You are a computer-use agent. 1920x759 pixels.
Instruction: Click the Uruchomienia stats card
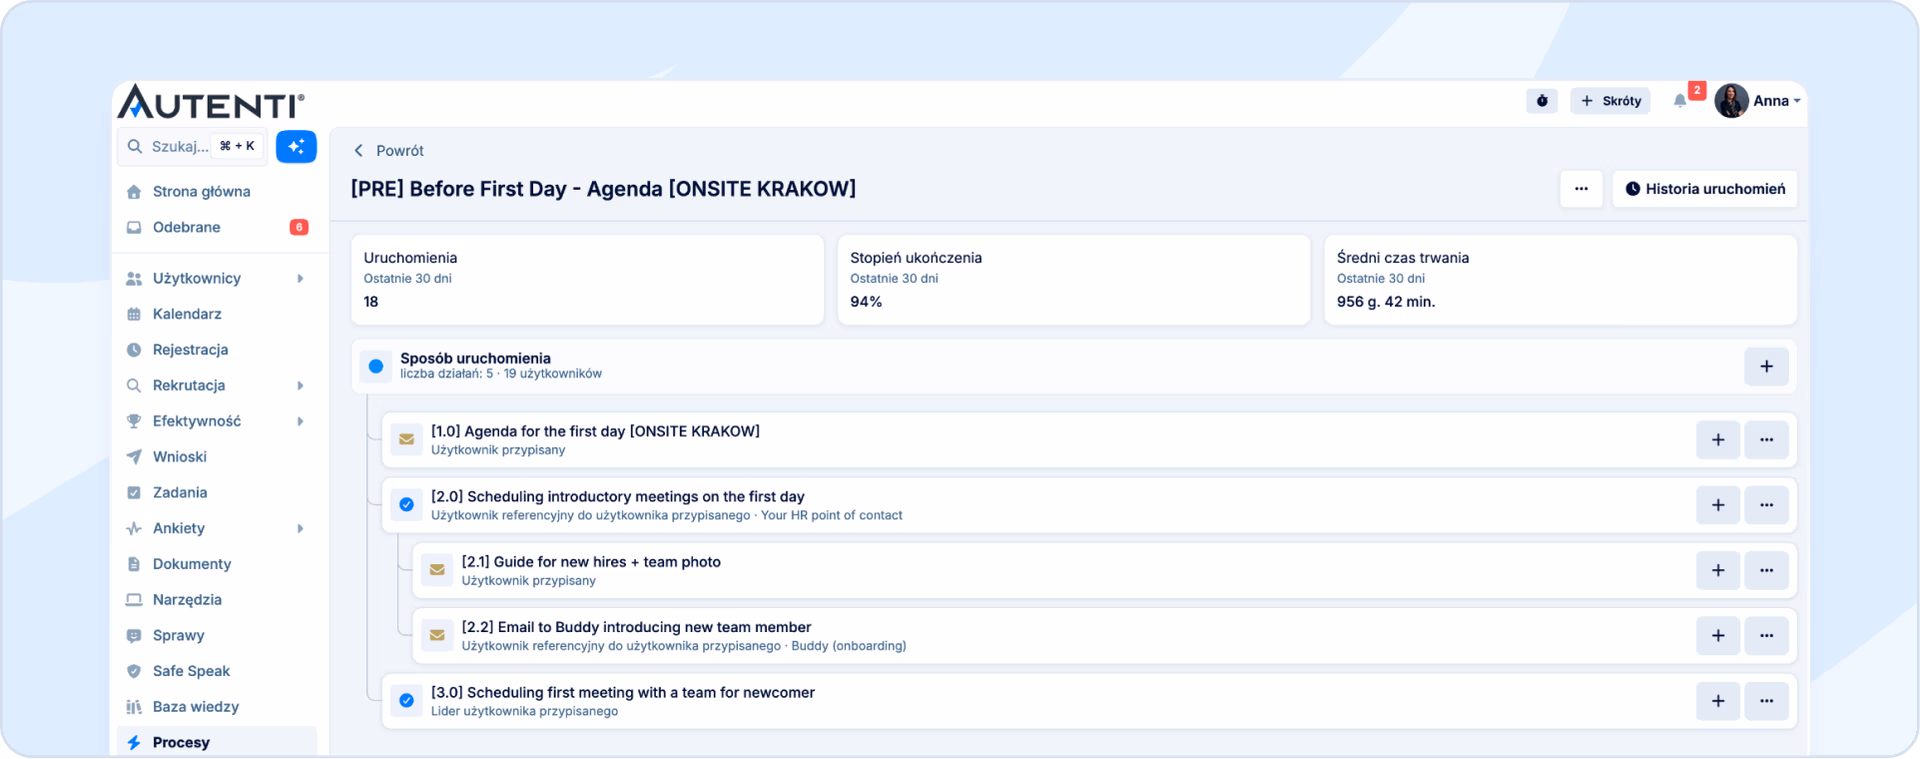coord(587,280)
